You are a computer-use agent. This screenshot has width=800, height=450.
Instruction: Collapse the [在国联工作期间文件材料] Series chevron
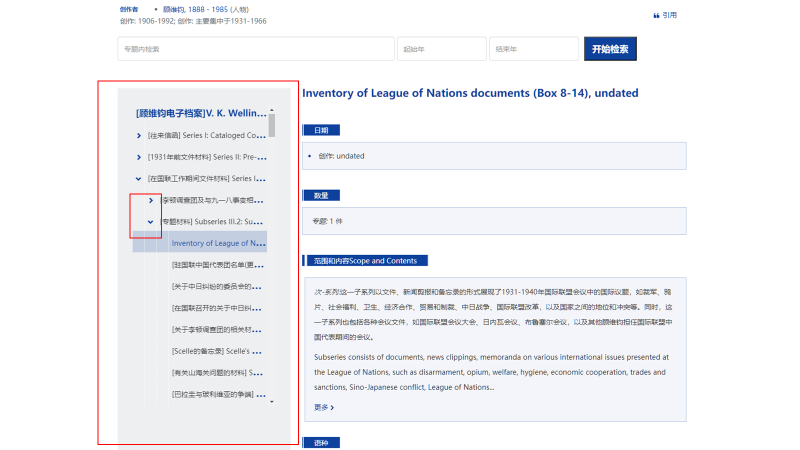click(x=138, y=179)
